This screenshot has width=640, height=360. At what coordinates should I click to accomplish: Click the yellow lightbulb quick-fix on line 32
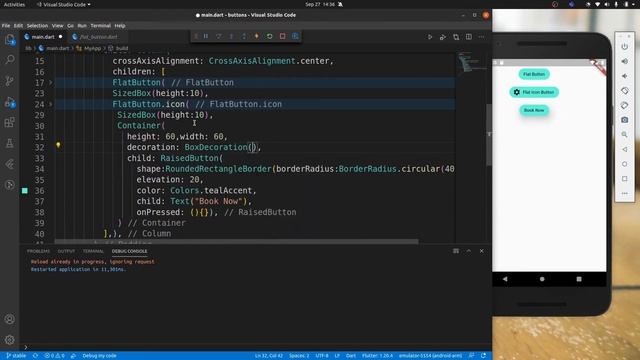coord(58,145)
